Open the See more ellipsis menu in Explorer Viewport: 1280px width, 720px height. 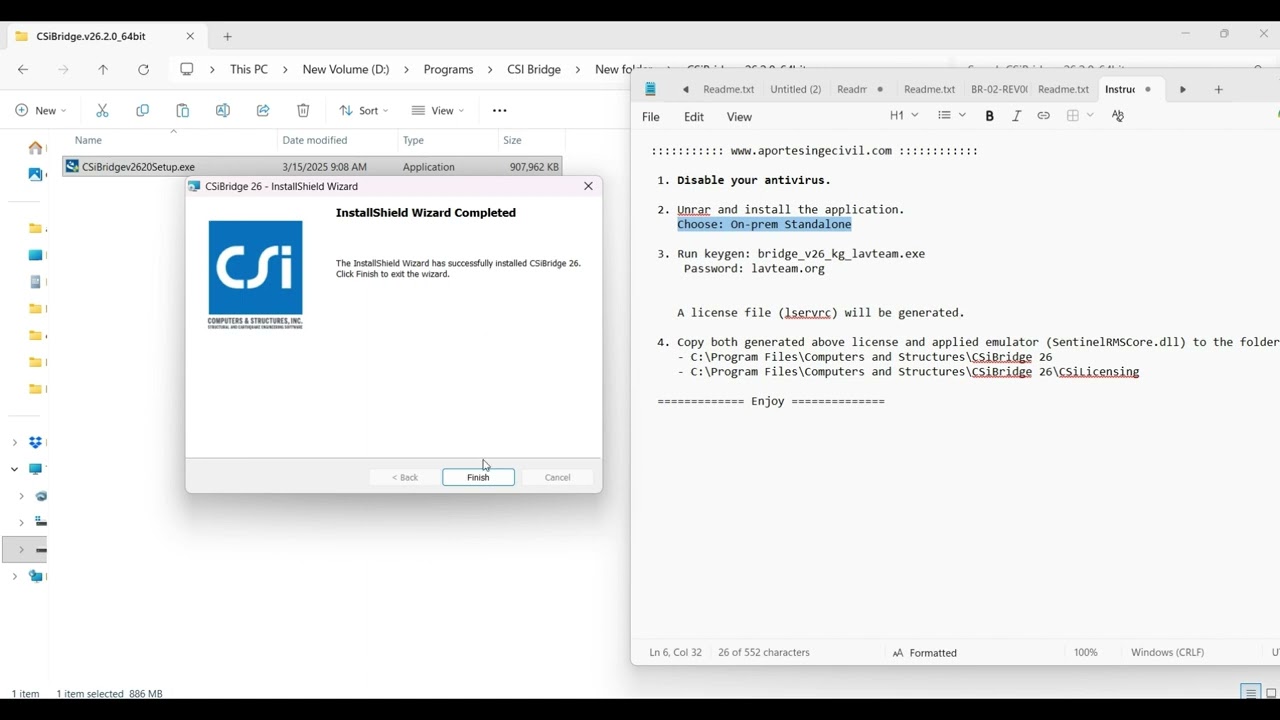(x=500, y=110)
